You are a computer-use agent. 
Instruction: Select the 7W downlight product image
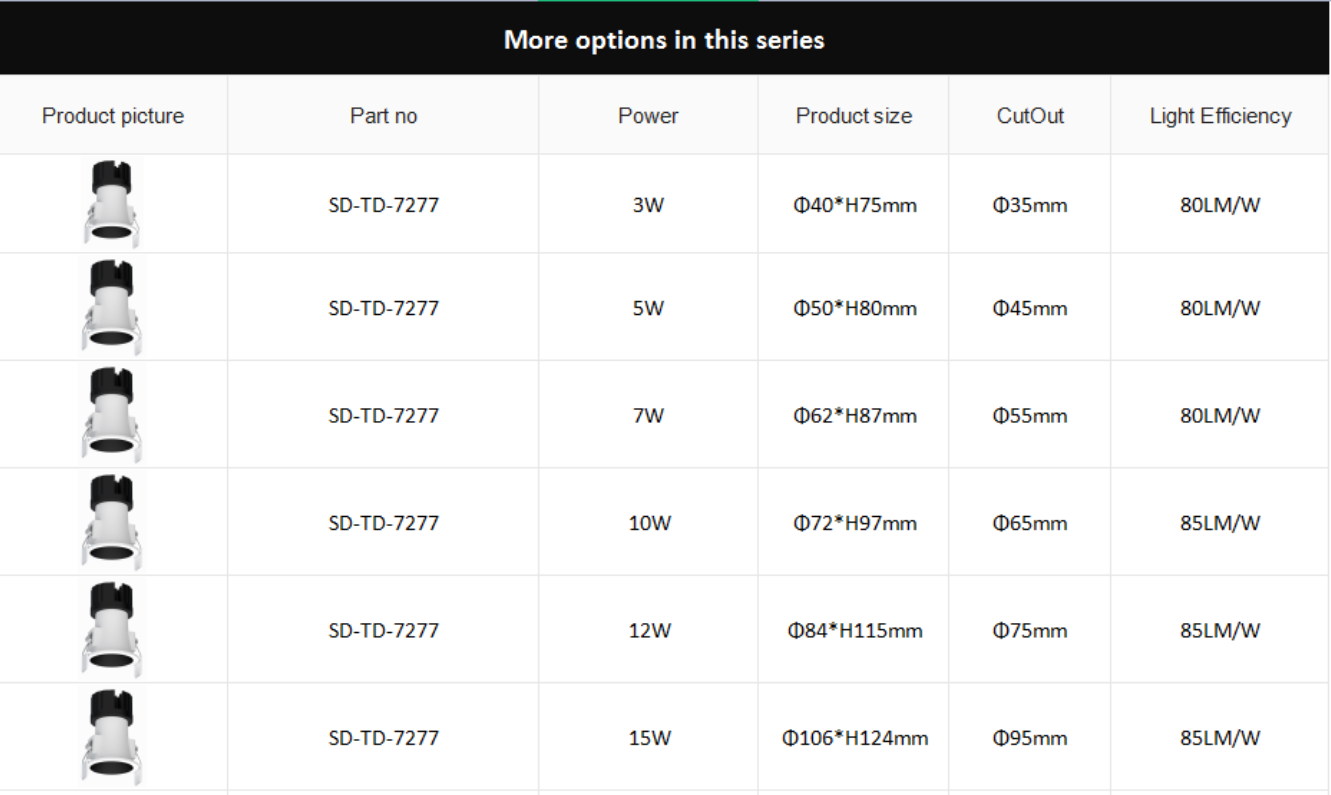point(111,414)
